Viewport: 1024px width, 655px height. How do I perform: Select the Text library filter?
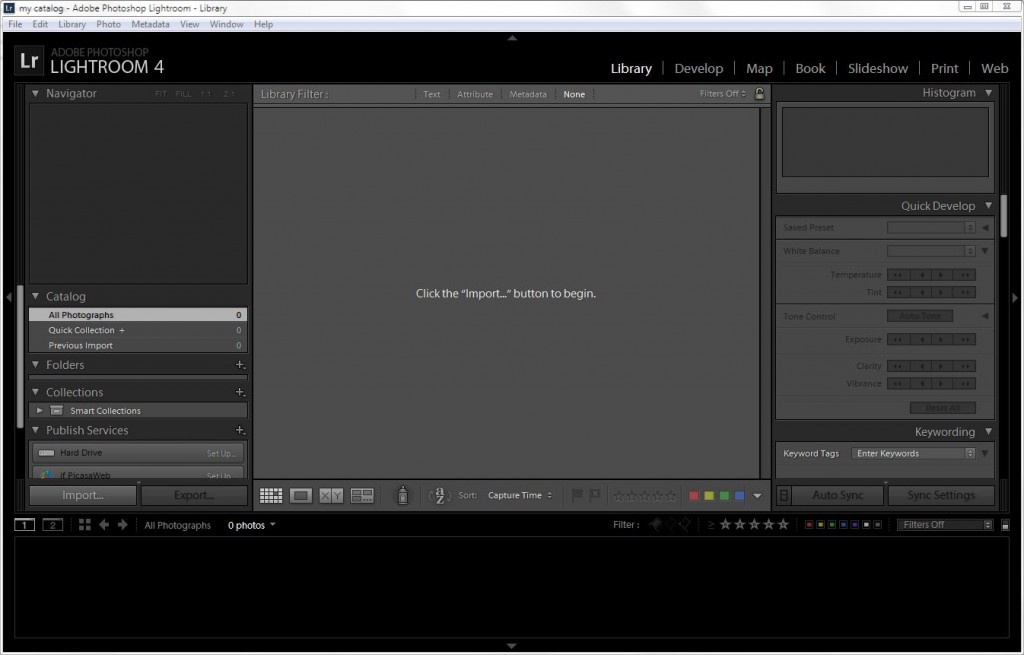click(x=432, y=94)
